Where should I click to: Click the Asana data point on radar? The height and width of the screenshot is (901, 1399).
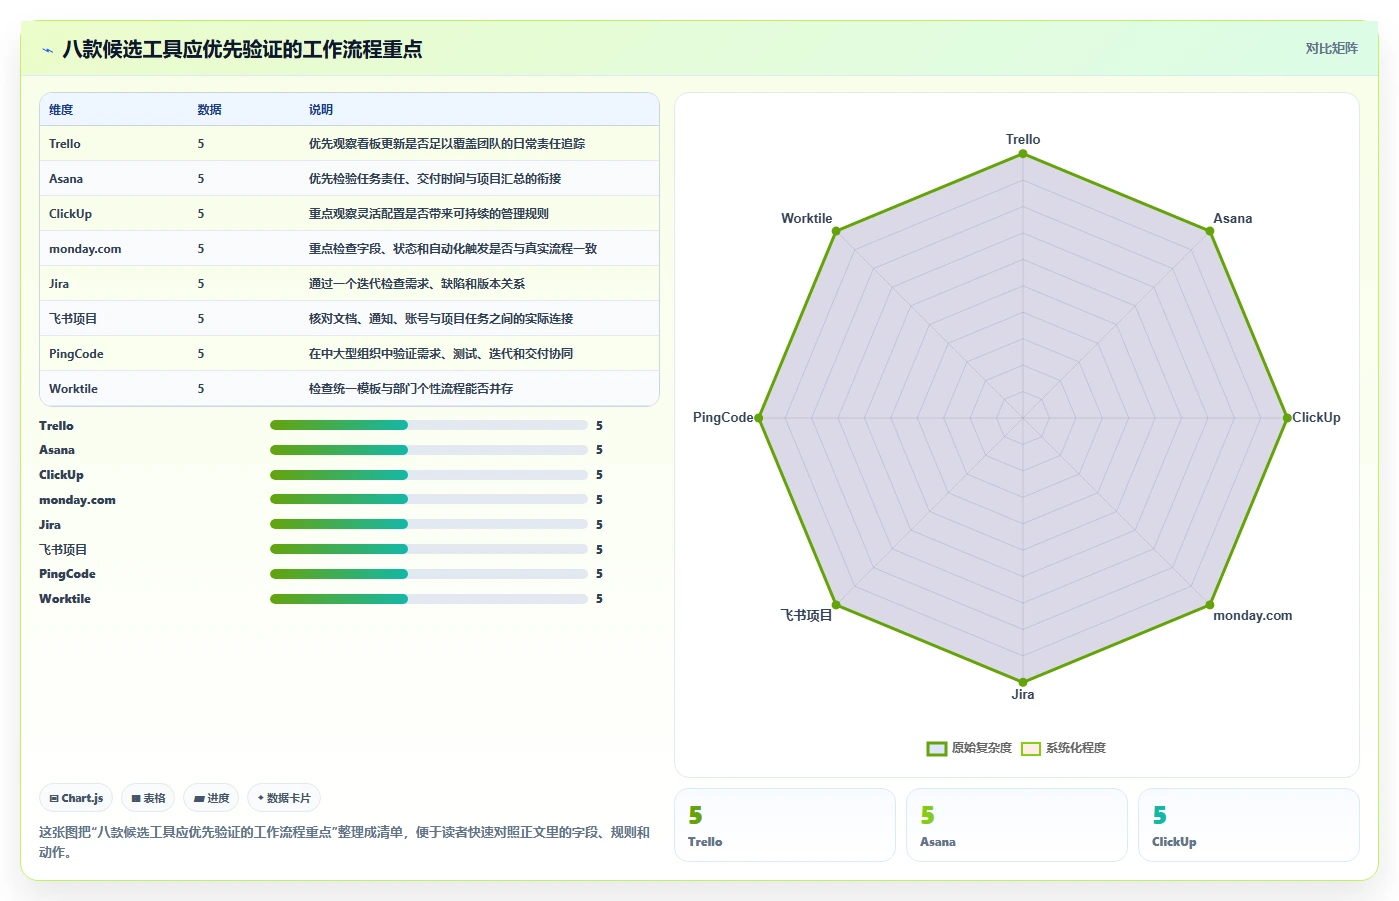(x=1210, y=231)
